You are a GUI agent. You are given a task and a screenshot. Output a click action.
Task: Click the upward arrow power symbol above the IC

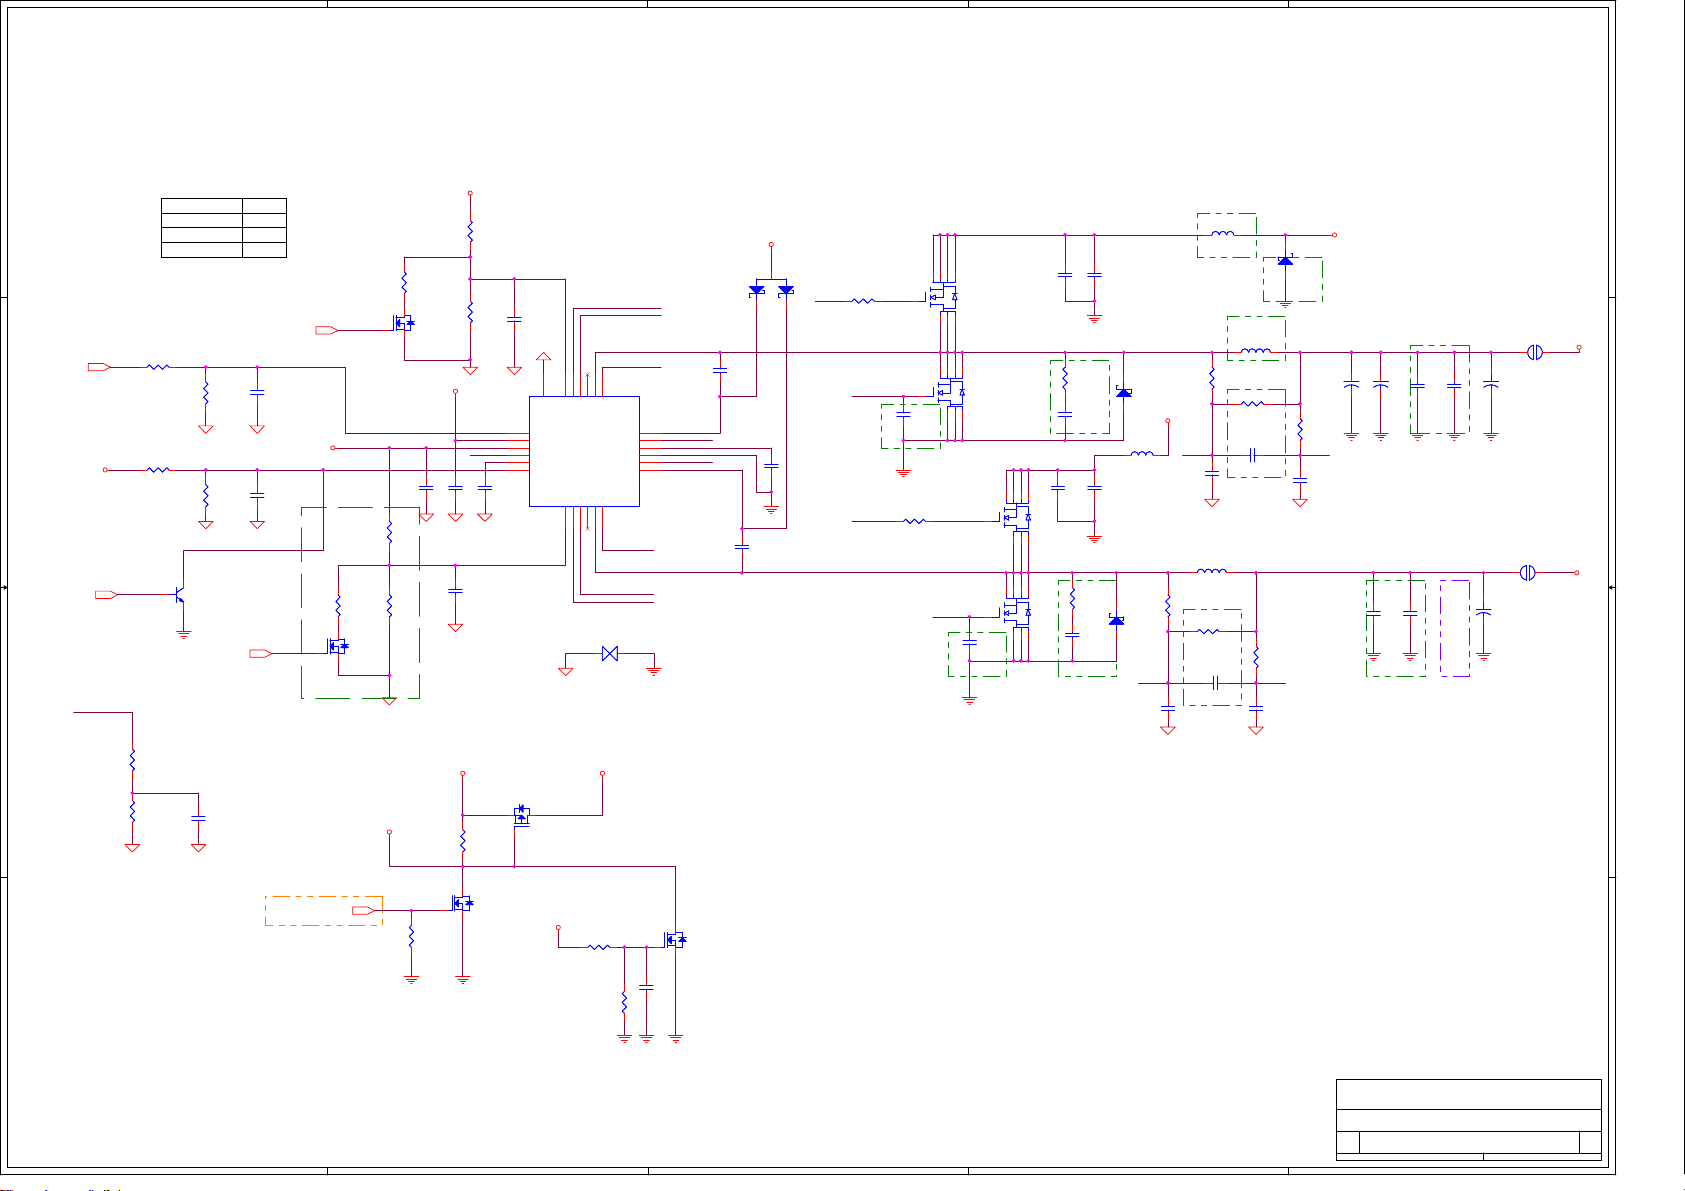point(544,358)
